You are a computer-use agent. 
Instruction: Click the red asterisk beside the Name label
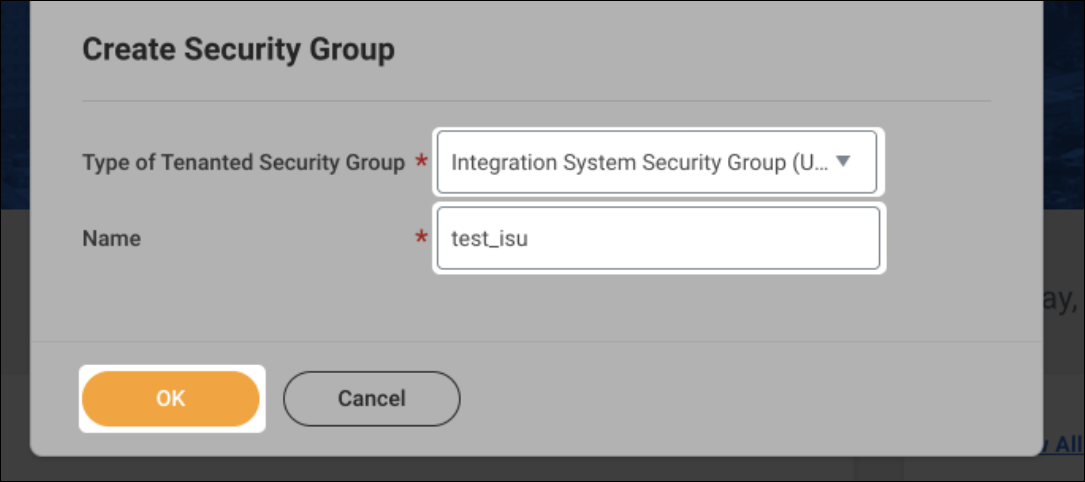pos(420,239)
